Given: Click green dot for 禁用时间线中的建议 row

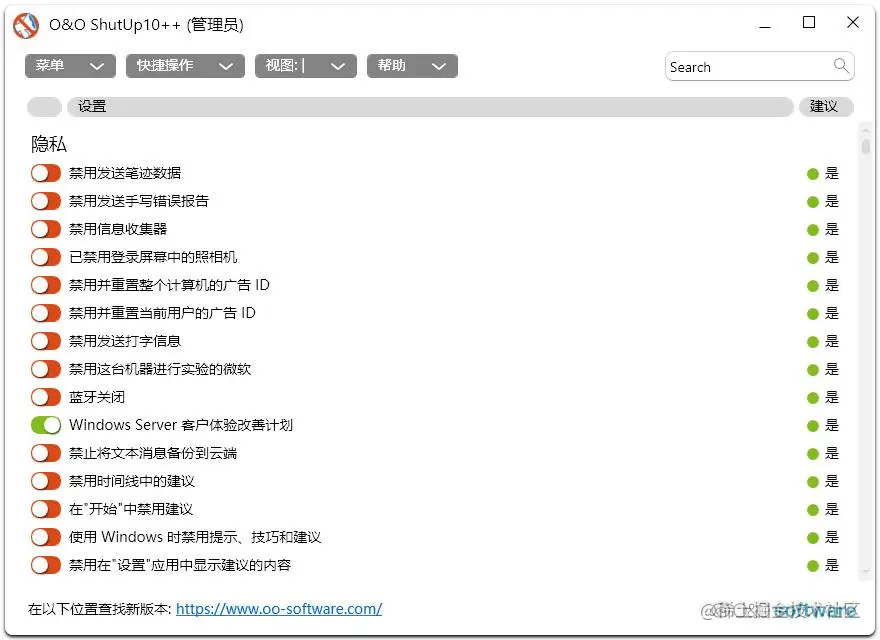Looking at the screenshot, I should pyautogui.click(x=813, y=482).
